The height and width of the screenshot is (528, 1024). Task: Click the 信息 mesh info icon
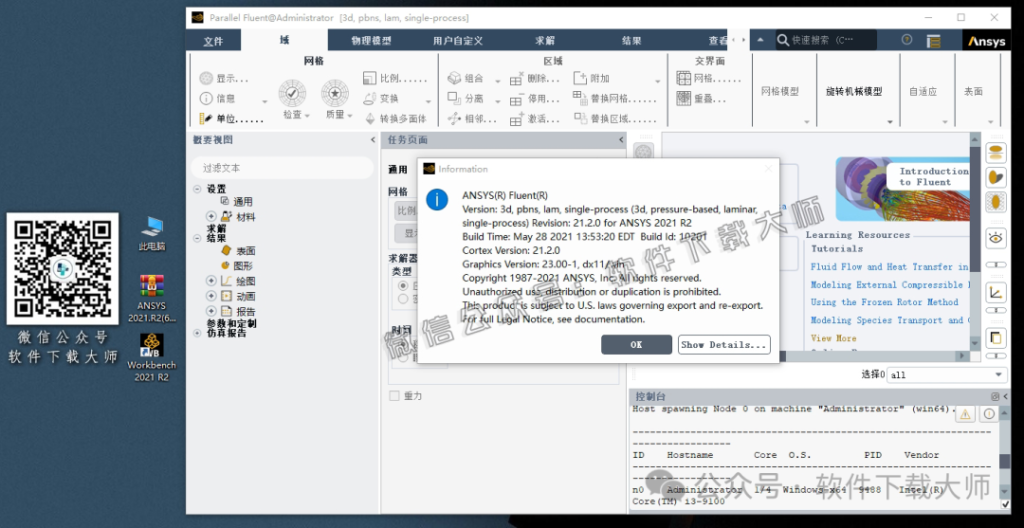(206, 99)
